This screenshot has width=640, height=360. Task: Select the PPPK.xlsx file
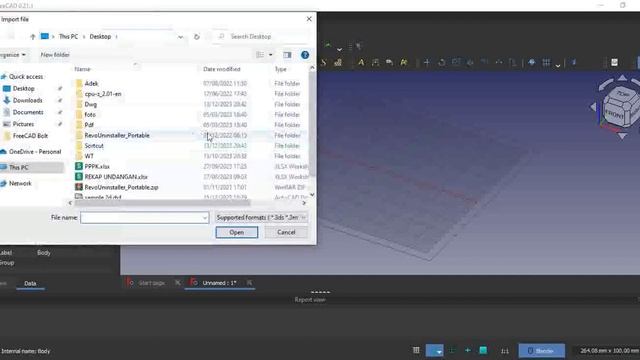(x=97, y=167)
